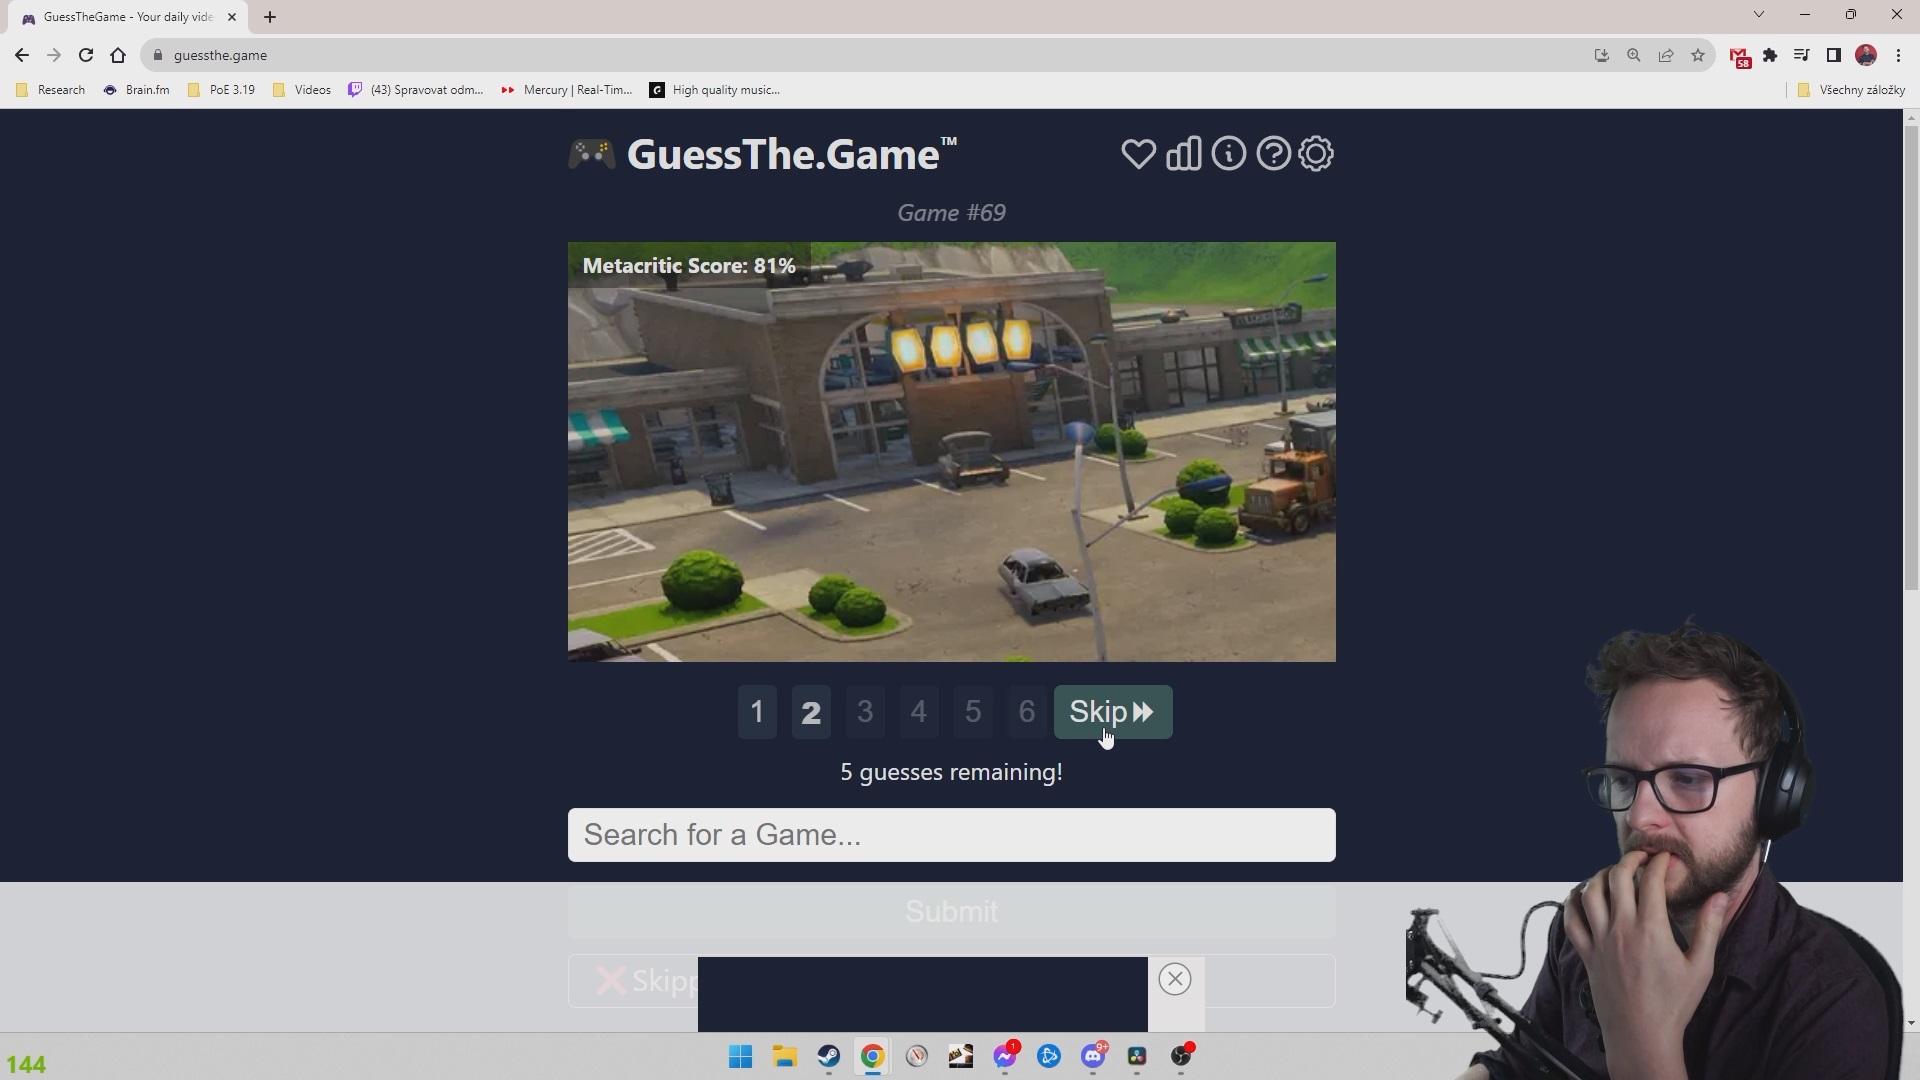Focus the Search for a Game field
The height and width of the screenshot is (1080, 1920).
click(x=951, y=835)
